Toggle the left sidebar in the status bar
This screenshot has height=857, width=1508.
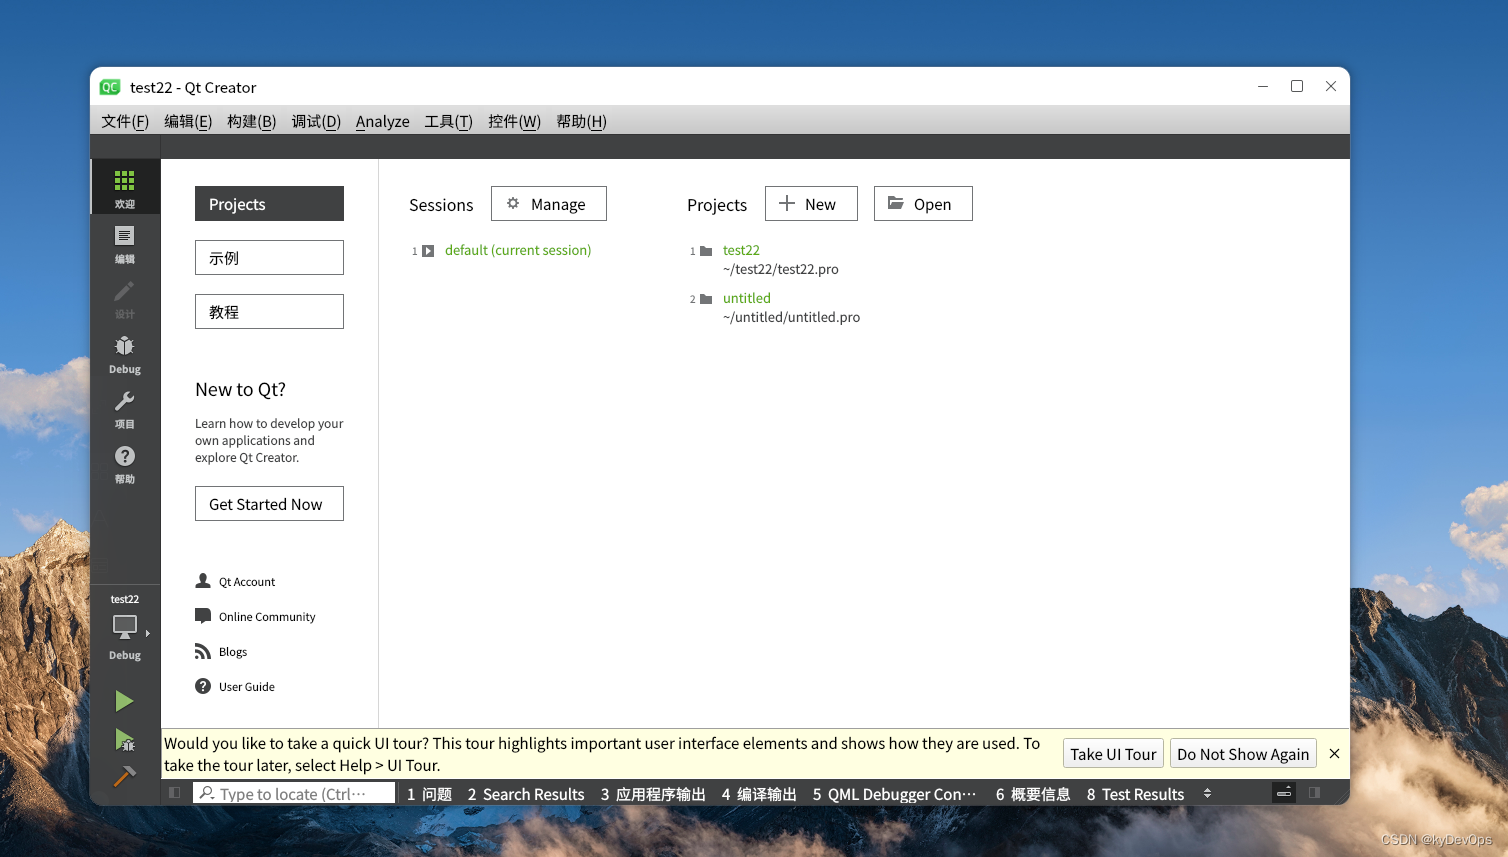pos(175,793)
